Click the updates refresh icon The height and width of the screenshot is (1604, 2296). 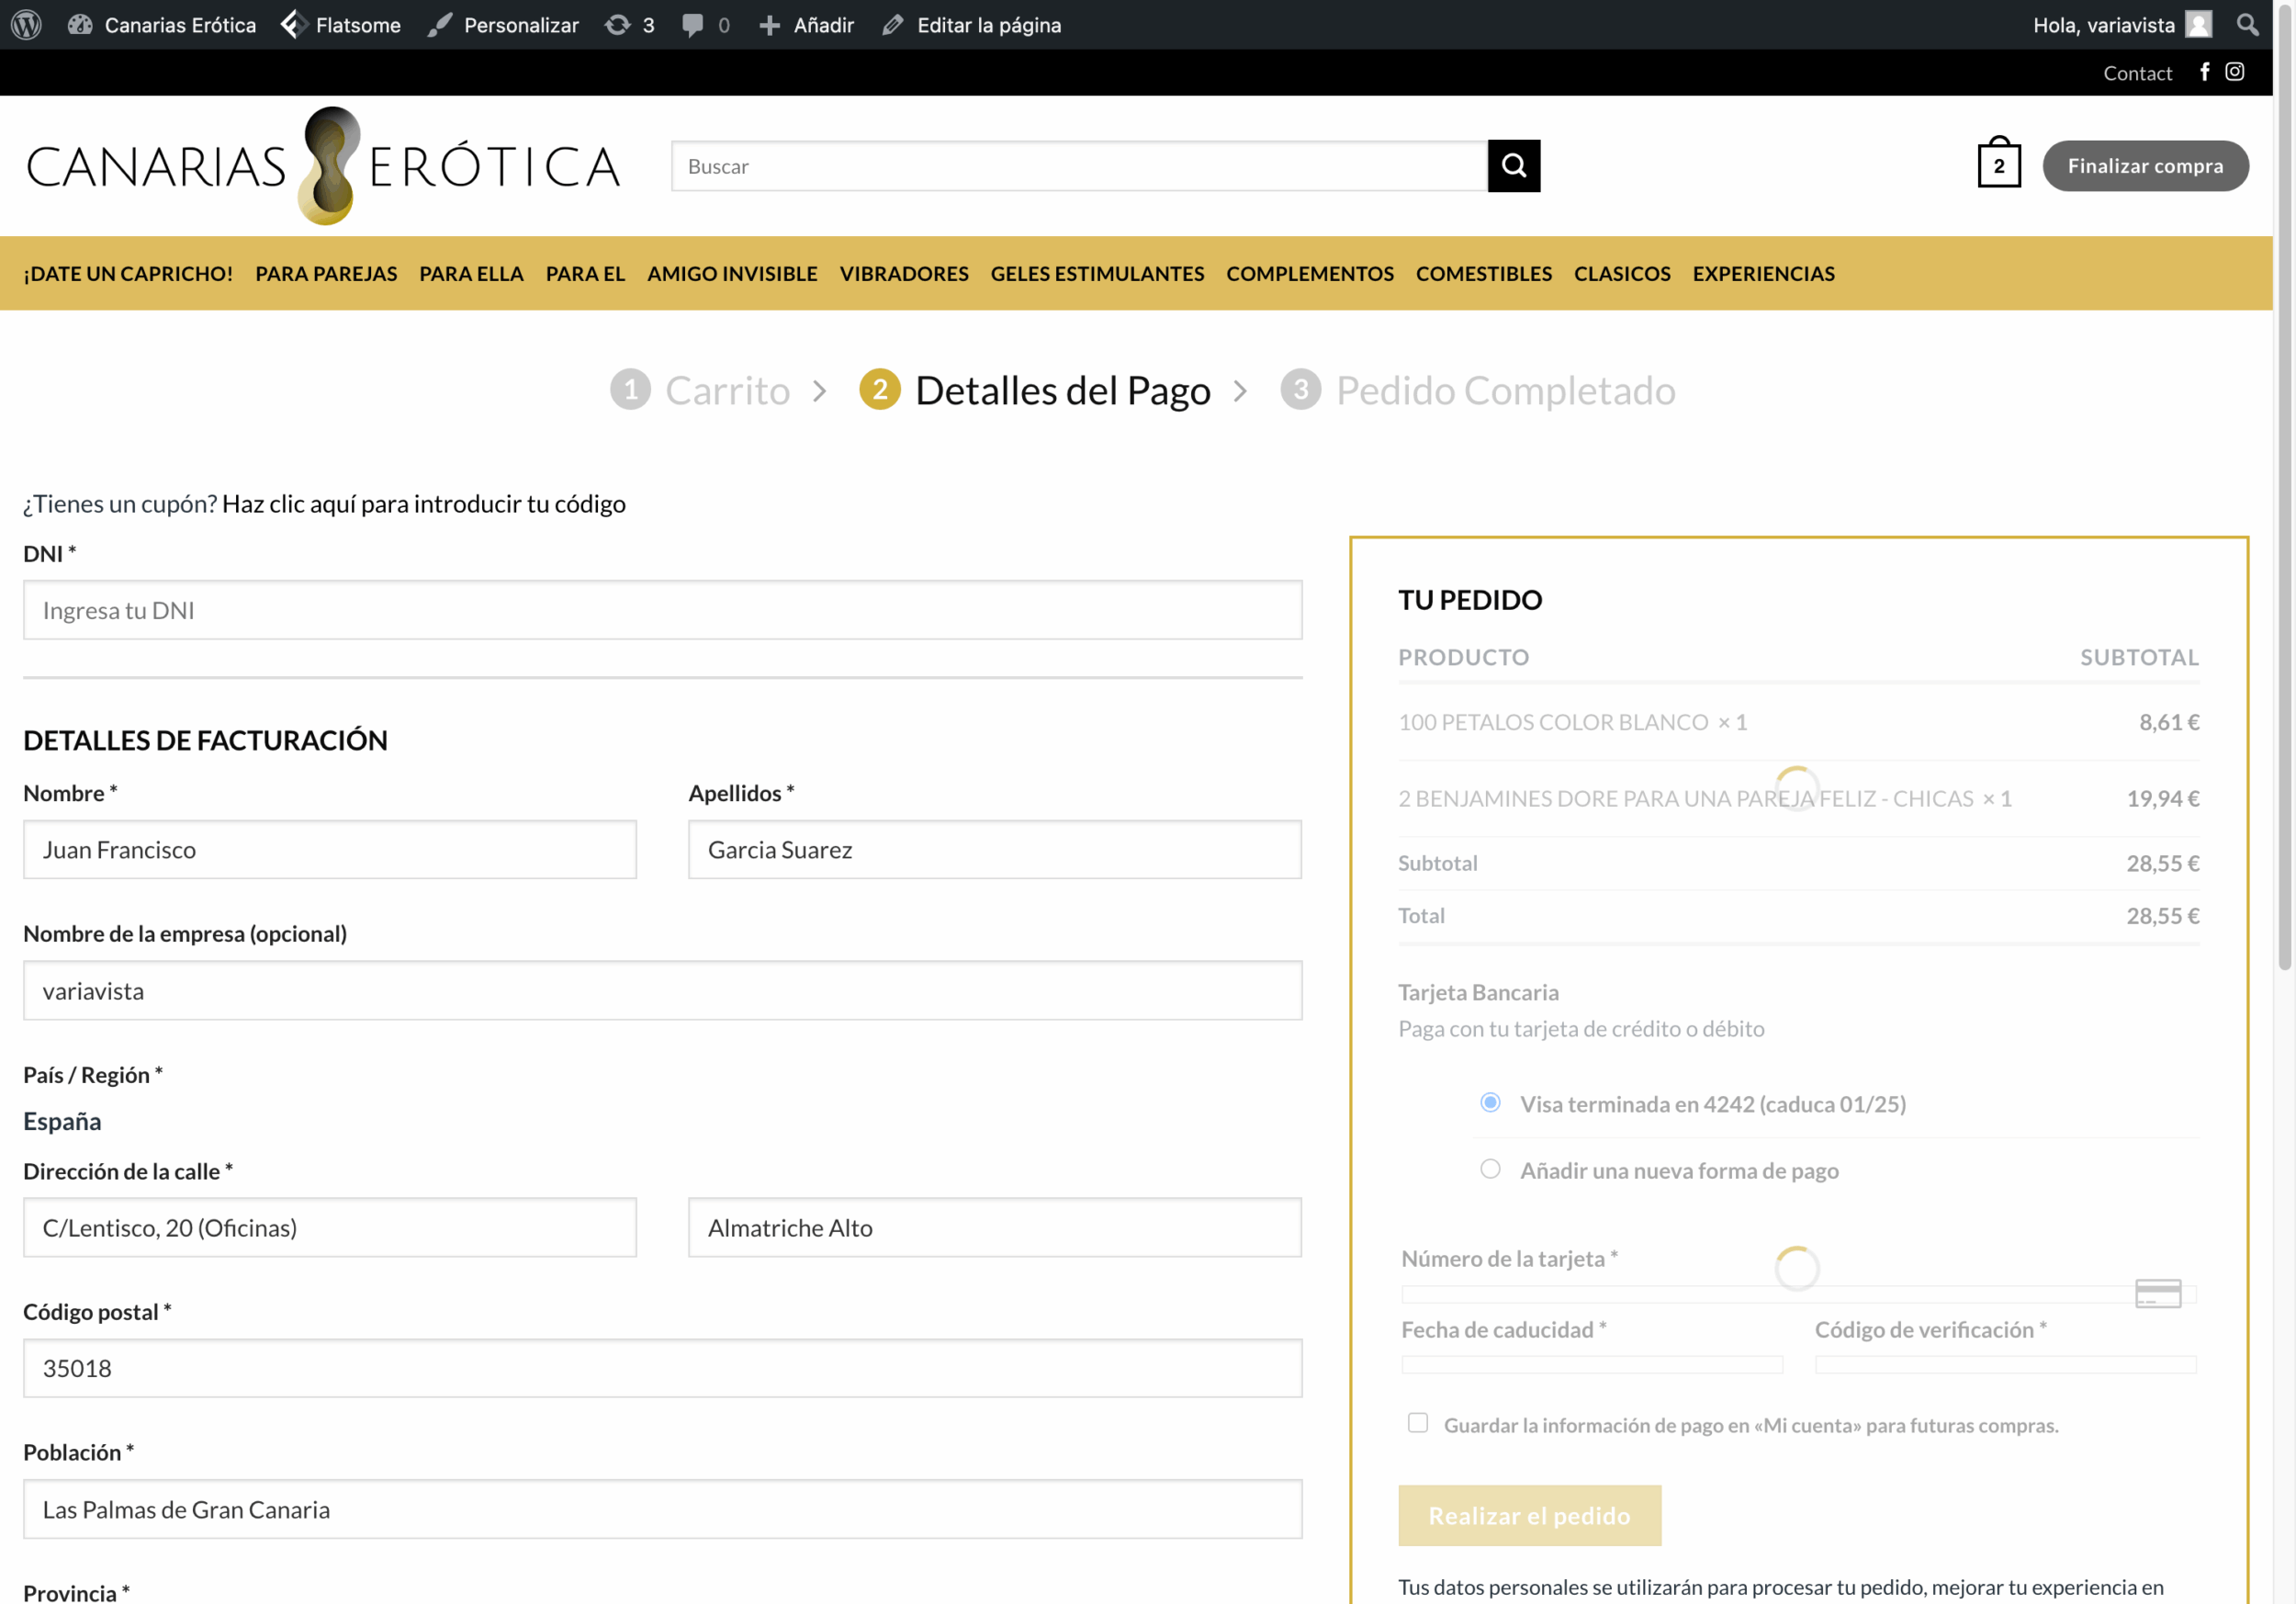point(618,24)
